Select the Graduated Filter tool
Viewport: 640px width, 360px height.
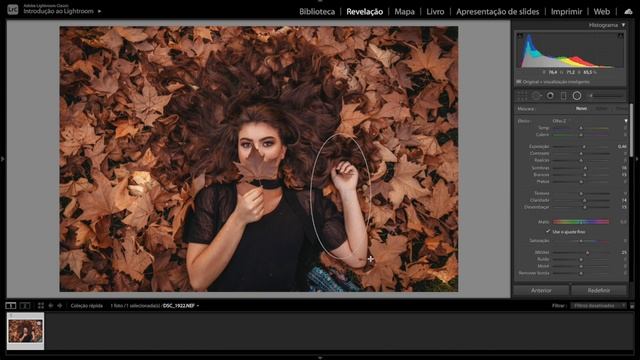coord(563,96)
